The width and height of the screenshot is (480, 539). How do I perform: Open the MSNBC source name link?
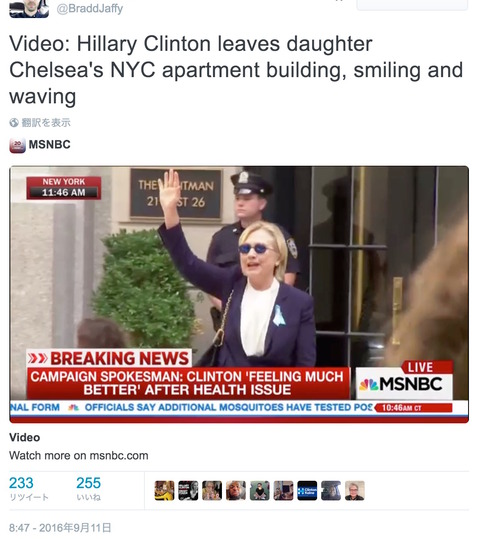(x=50, y=144)
